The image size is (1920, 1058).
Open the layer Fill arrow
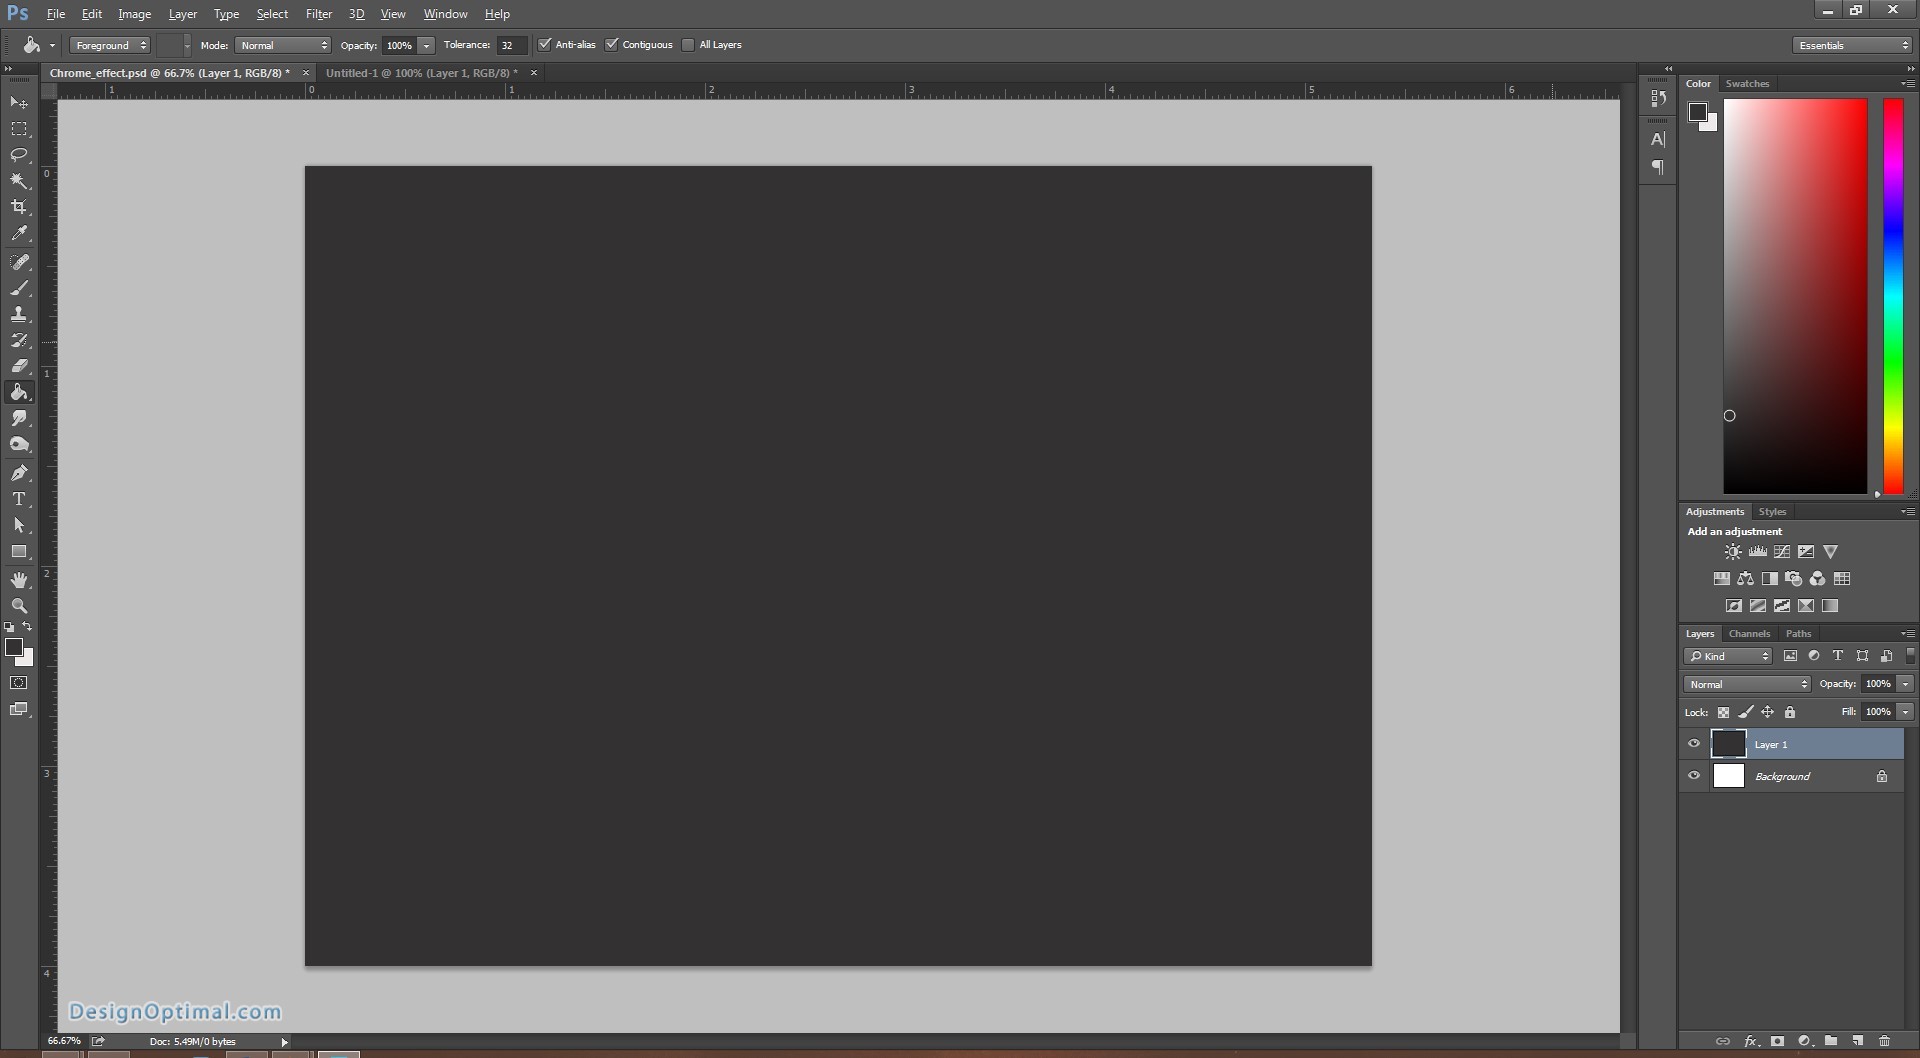[1905, 712]
